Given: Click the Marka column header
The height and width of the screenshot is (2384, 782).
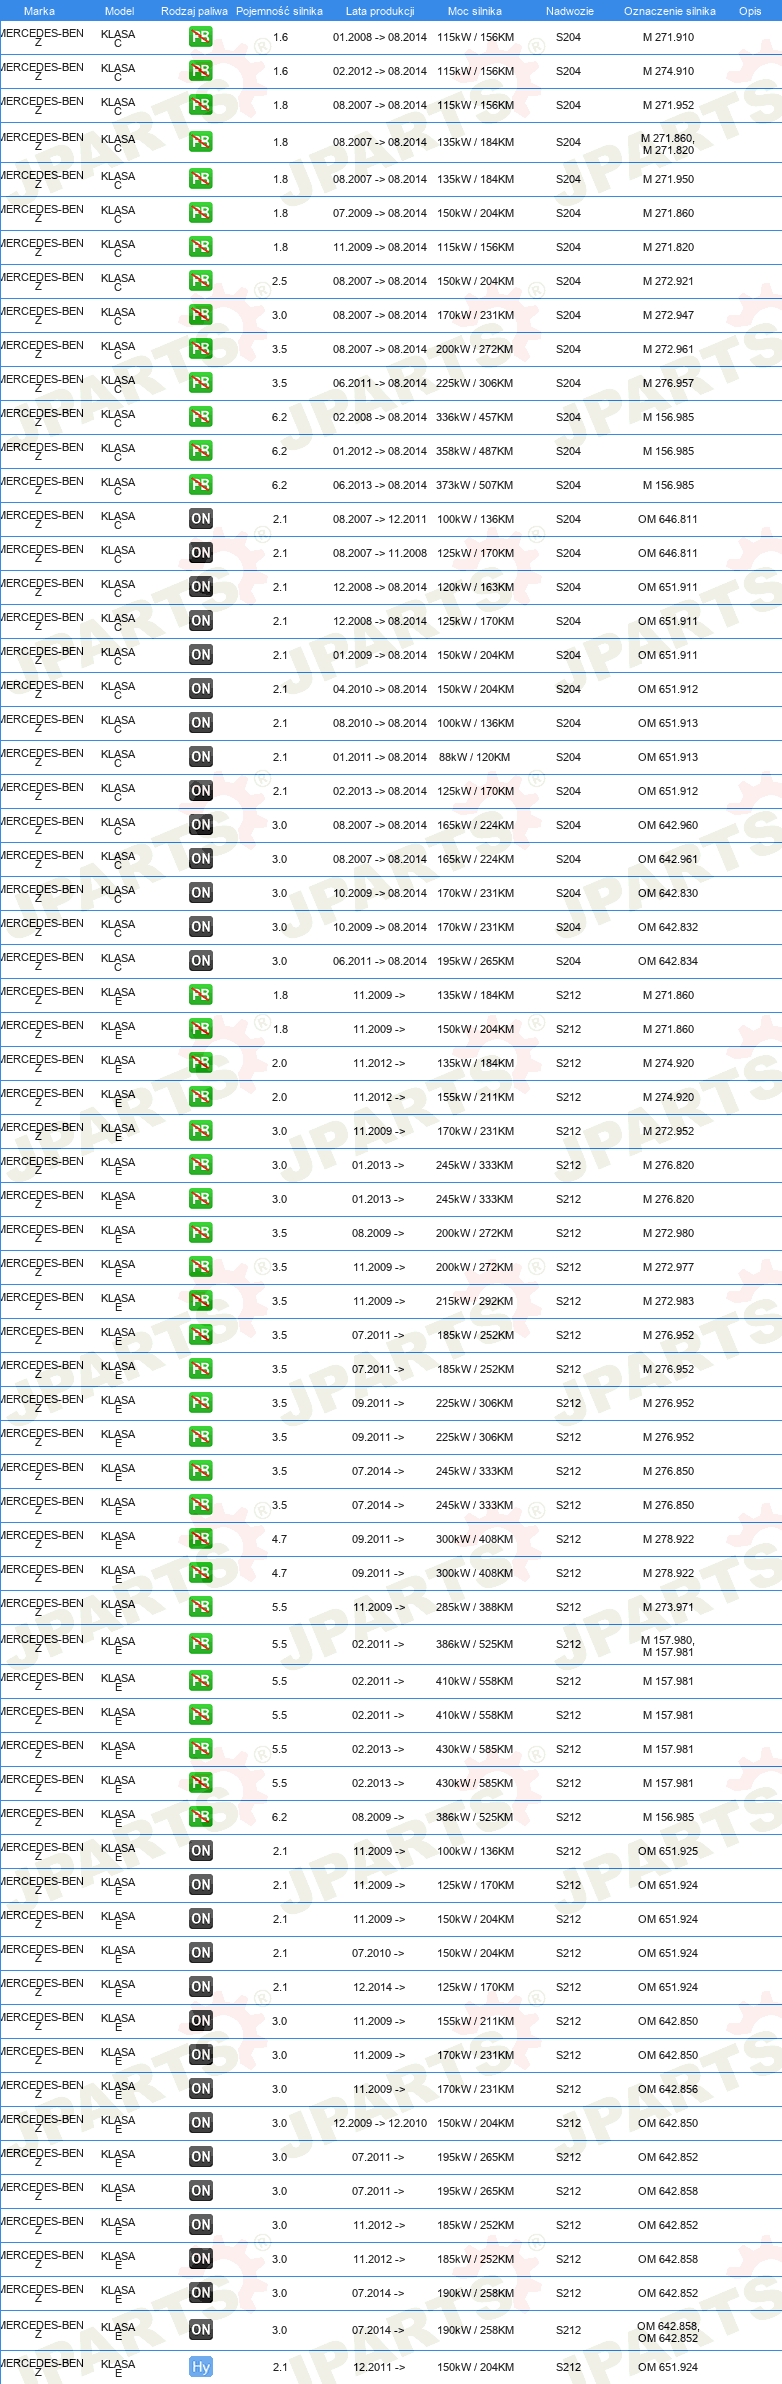Looking at the screenshot, I should (x=39, y=11).
